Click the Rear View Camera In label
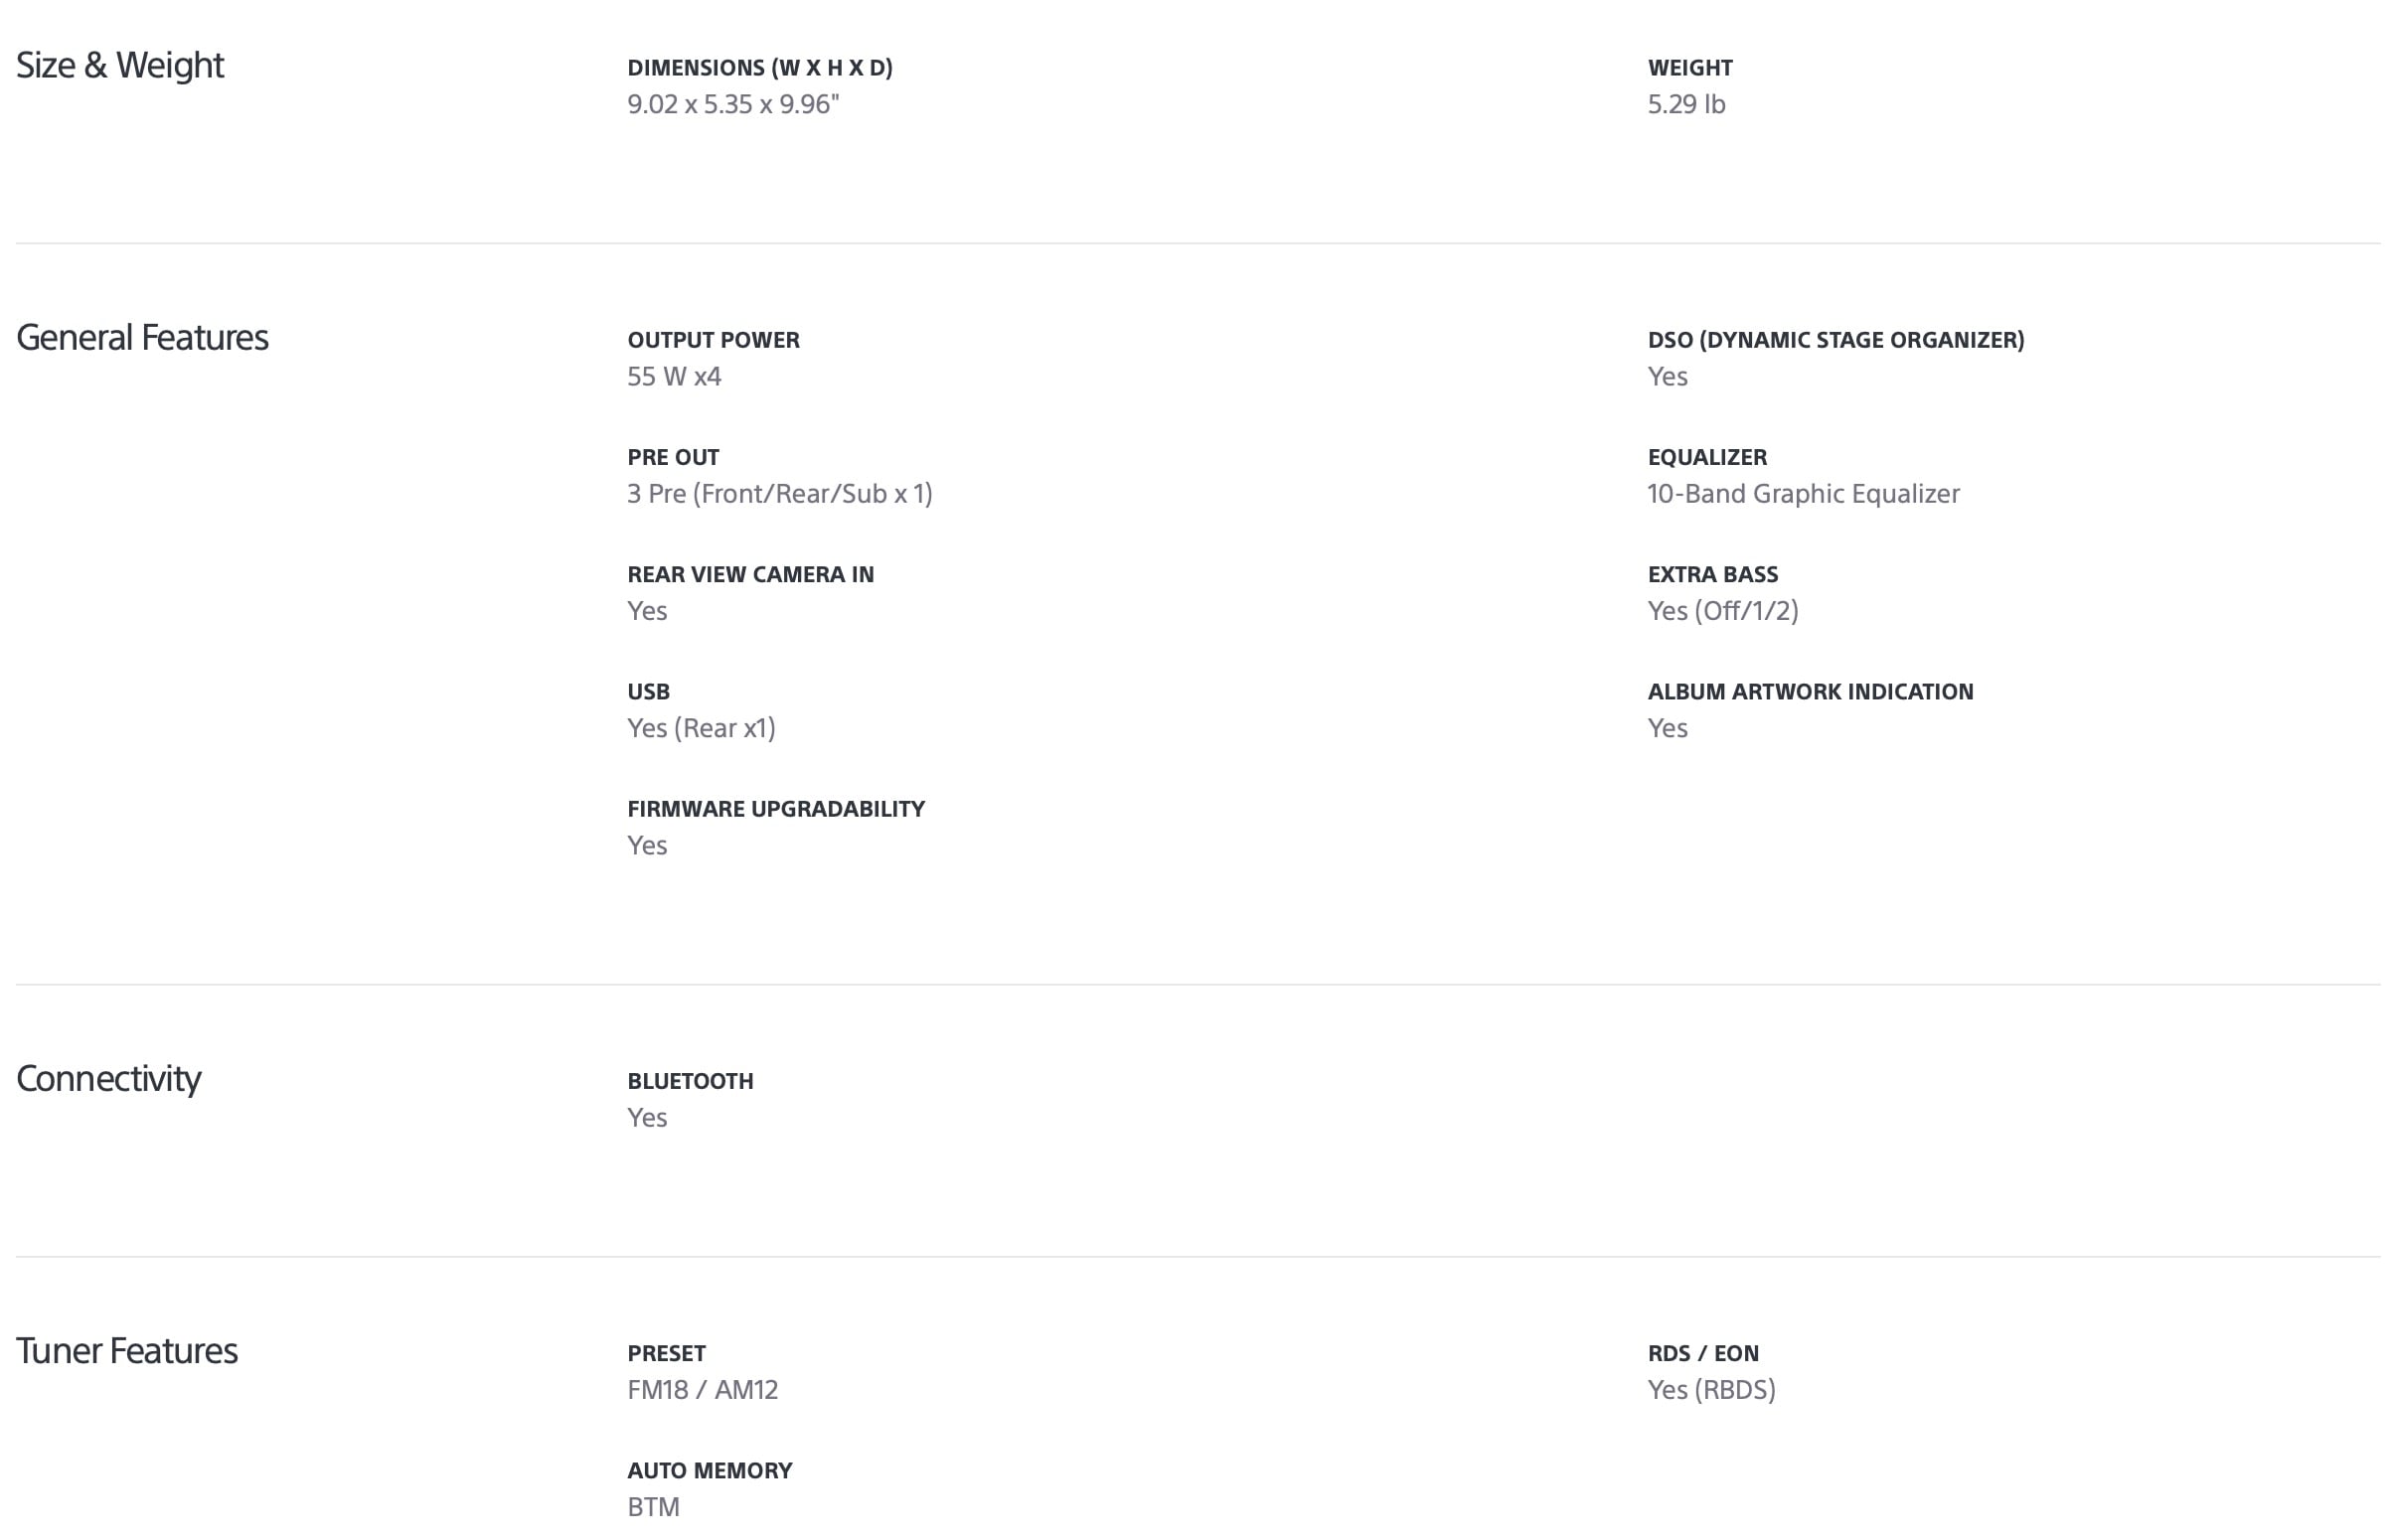 (750, 575)
